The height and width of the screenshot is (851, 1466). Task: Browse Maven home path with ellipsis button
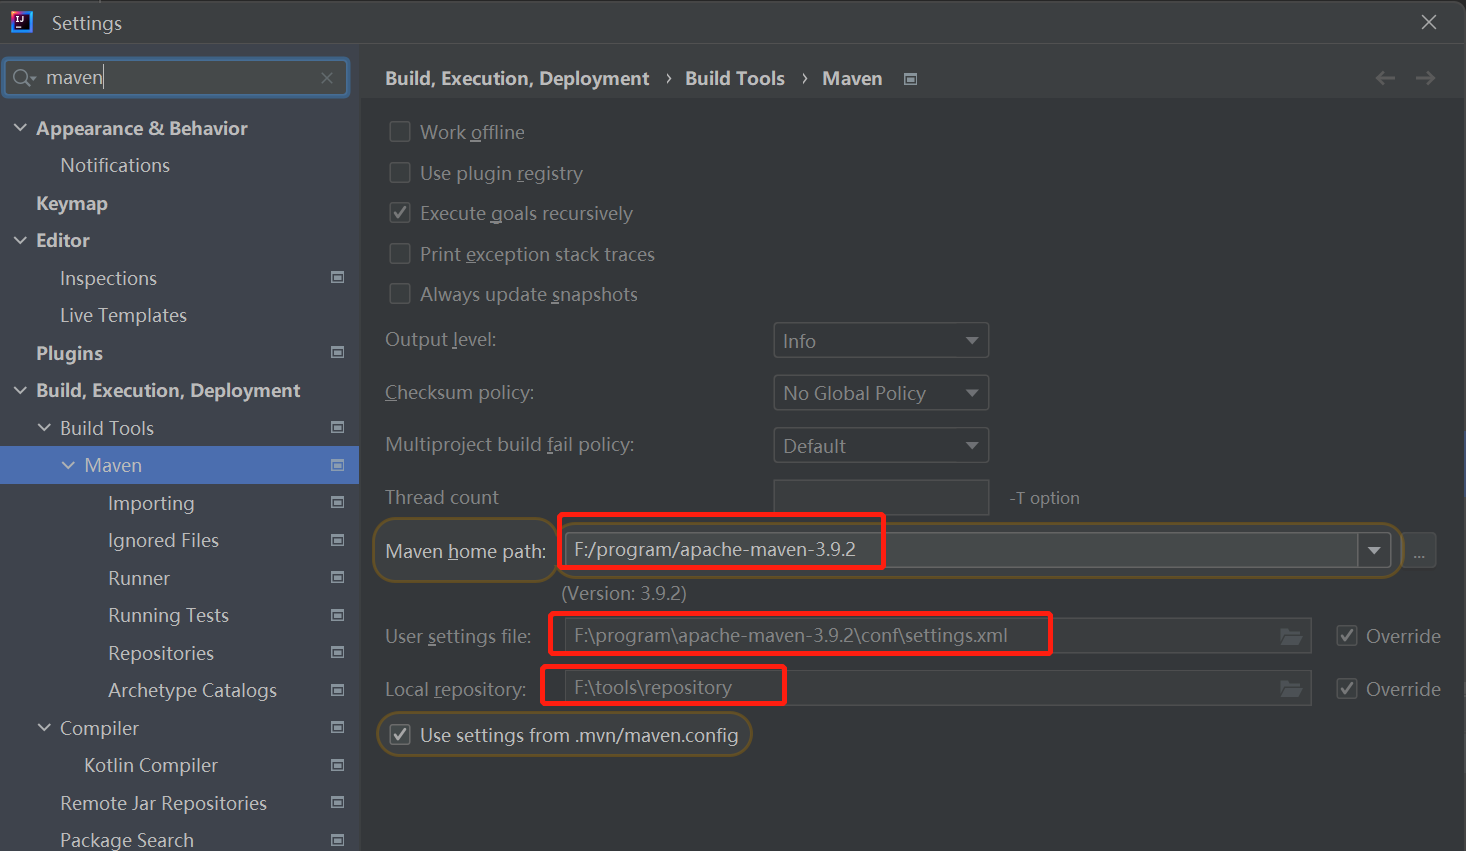(1419, 551)
